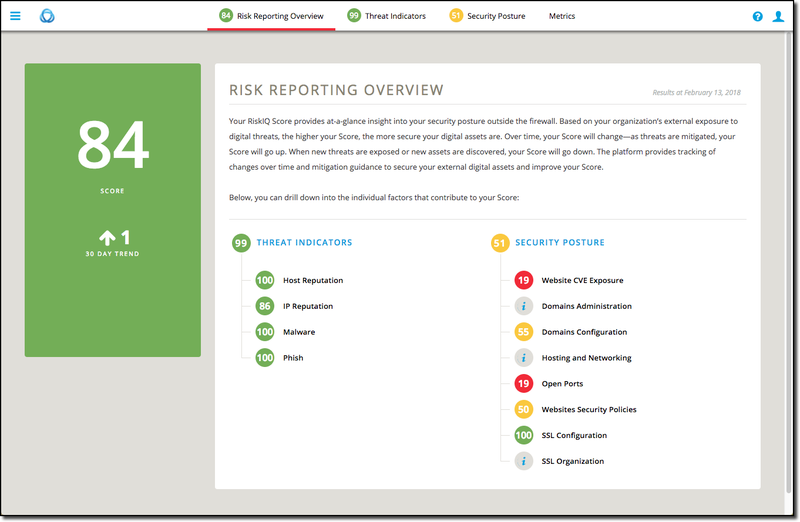Click the 84 badge on Risk Reporting tab

226,15
